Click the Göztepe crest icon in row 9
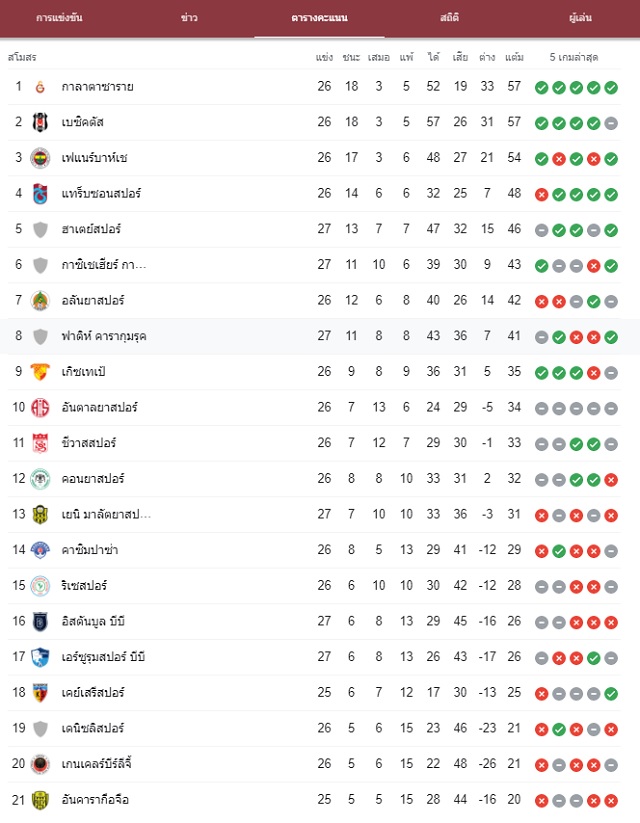This screenshot has width=640, height=823. coord(40,372)
